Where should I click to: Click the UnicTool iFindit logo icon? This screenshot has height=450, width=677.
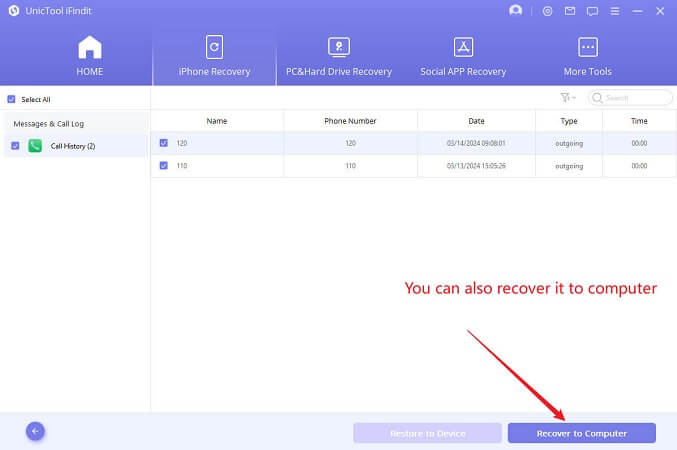[x=12, y=11]
